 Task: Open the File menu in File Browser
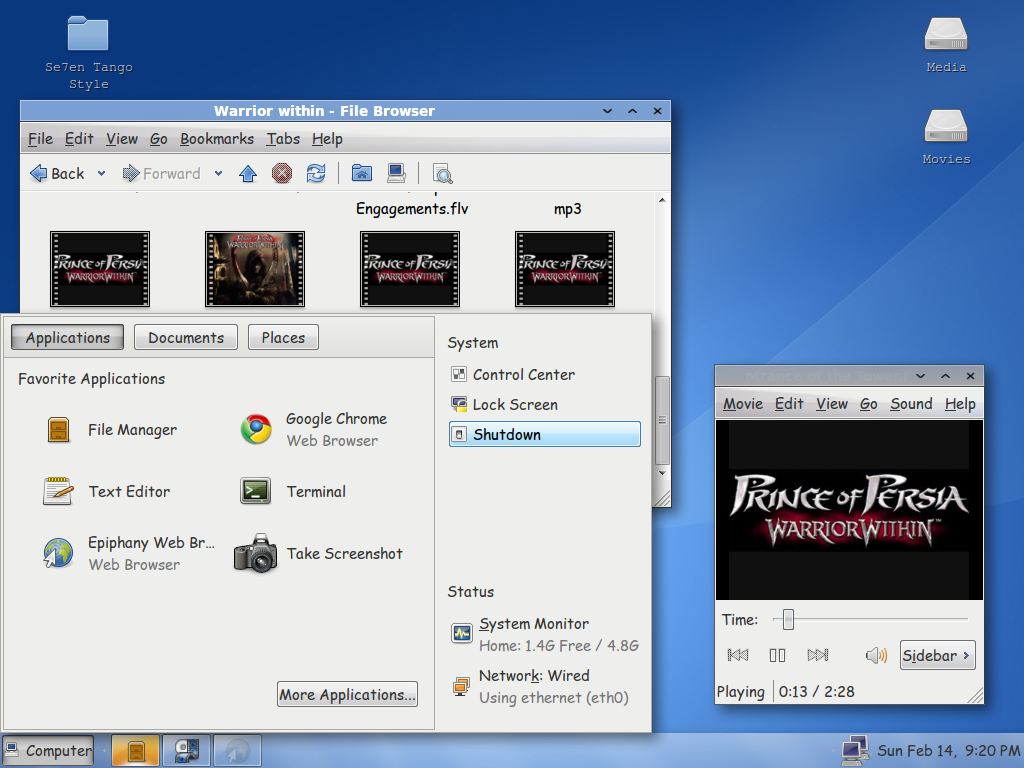tap(40, 139)
